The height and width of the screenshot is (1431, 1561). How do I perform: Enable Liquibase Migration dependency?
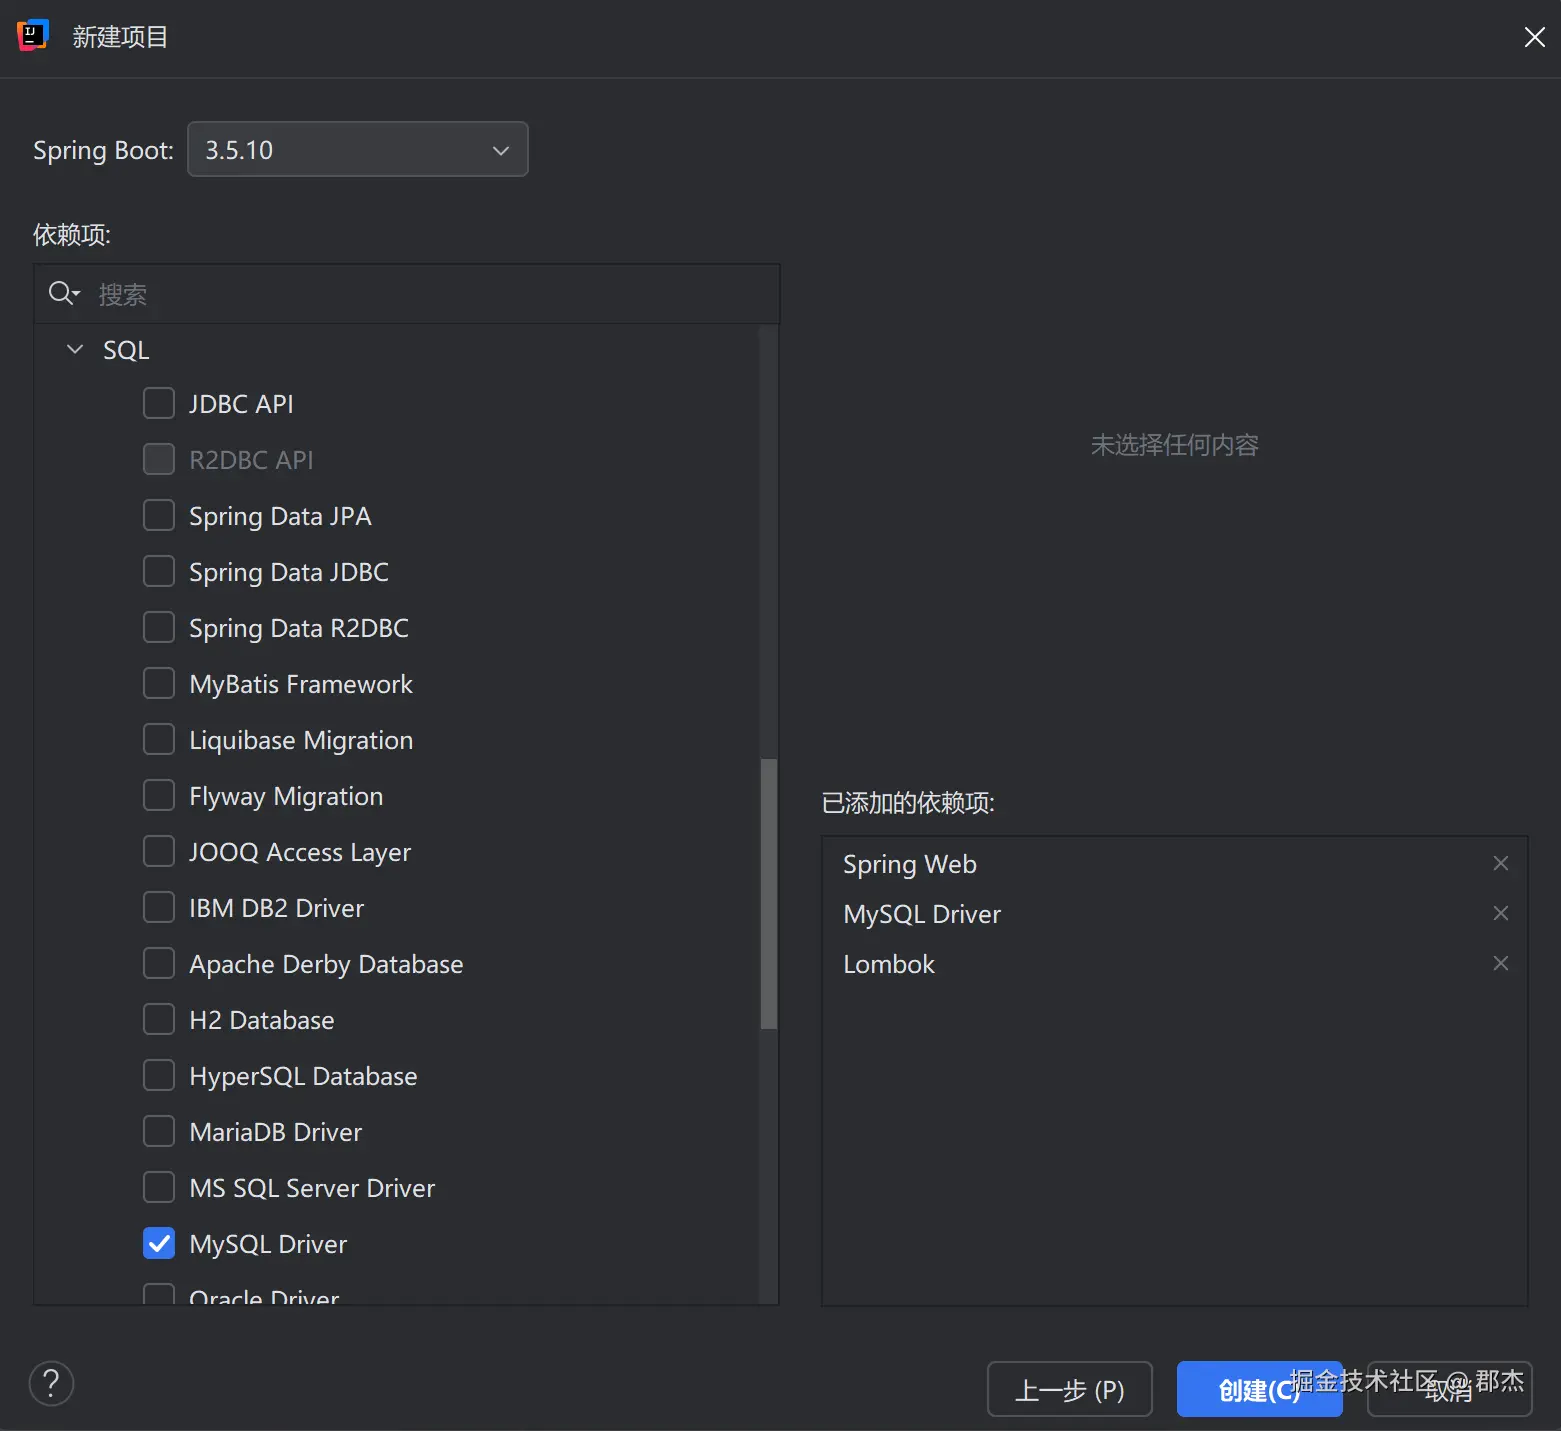[x=159, y=739]
